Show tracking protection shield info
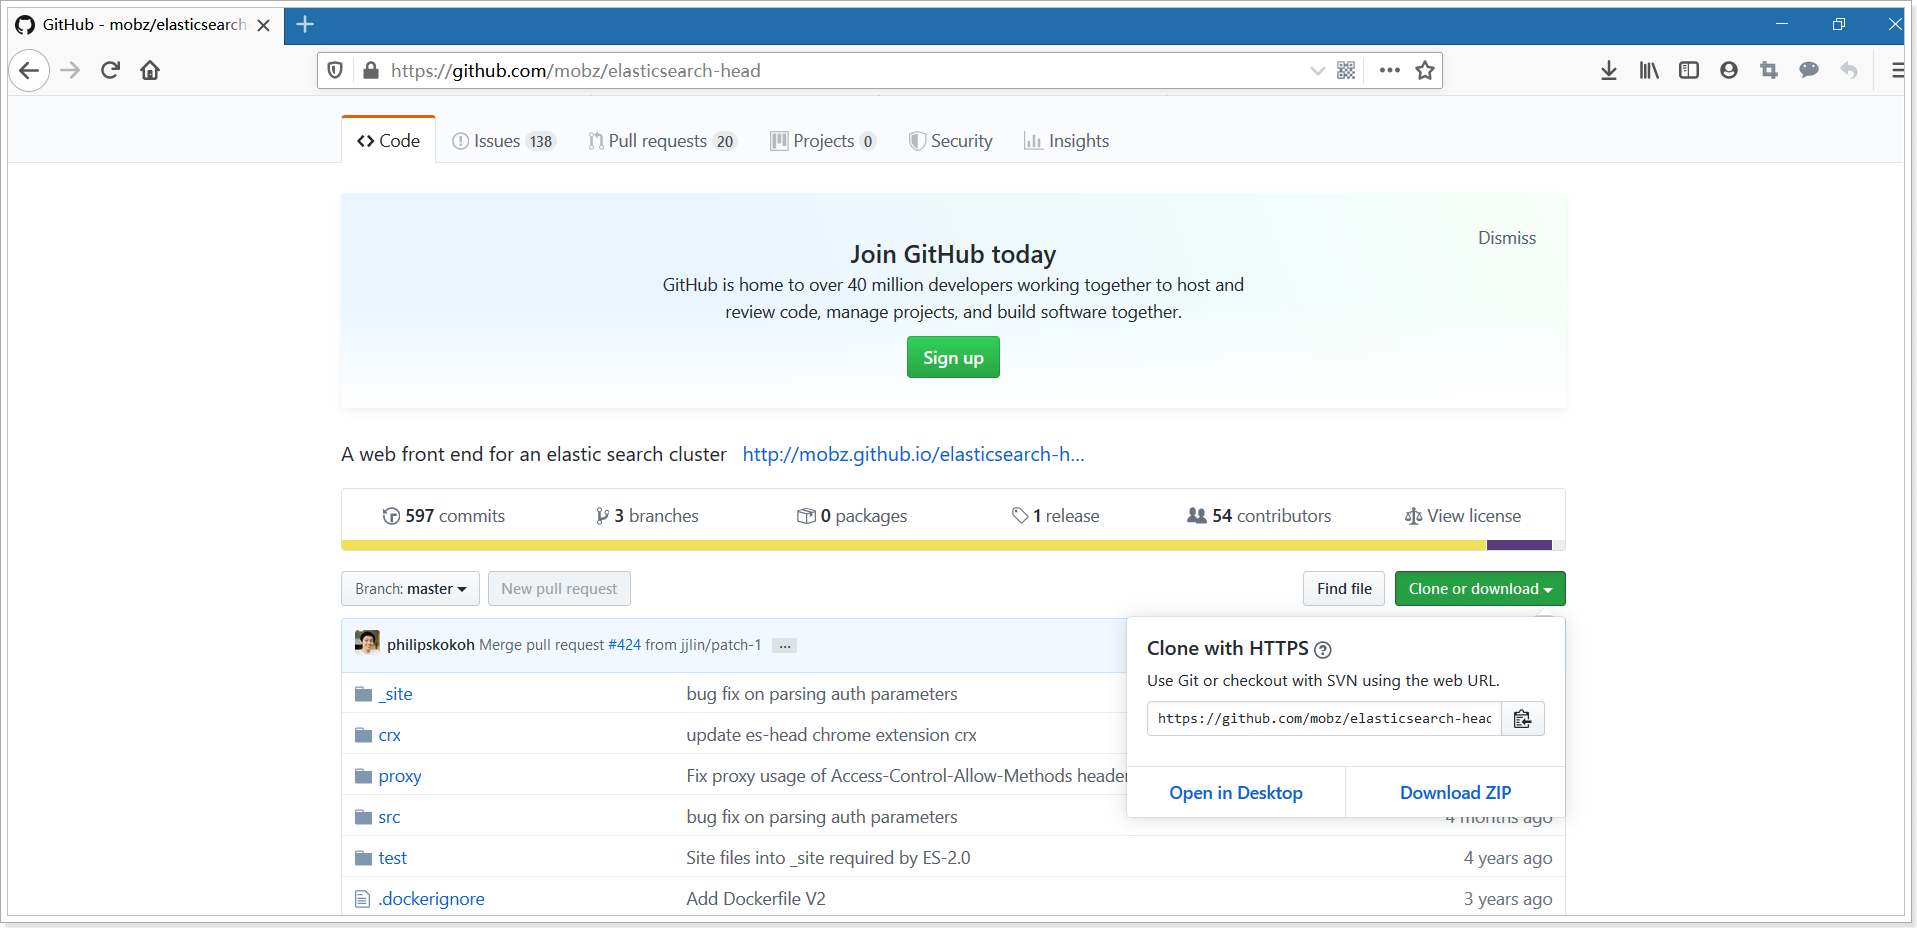Image resolution: width=1917 pixels, height=928 pixels. click(335, 70)
